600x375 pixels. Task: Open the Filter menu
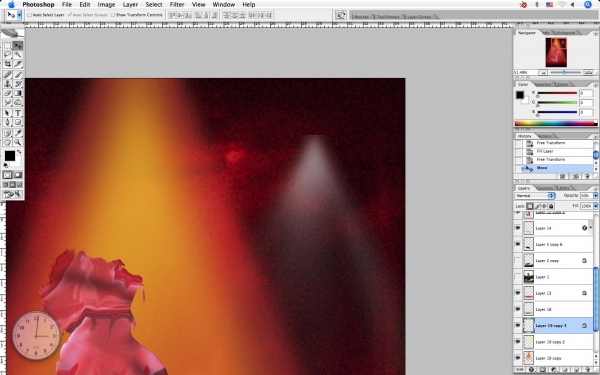click(x=177, y=5)
